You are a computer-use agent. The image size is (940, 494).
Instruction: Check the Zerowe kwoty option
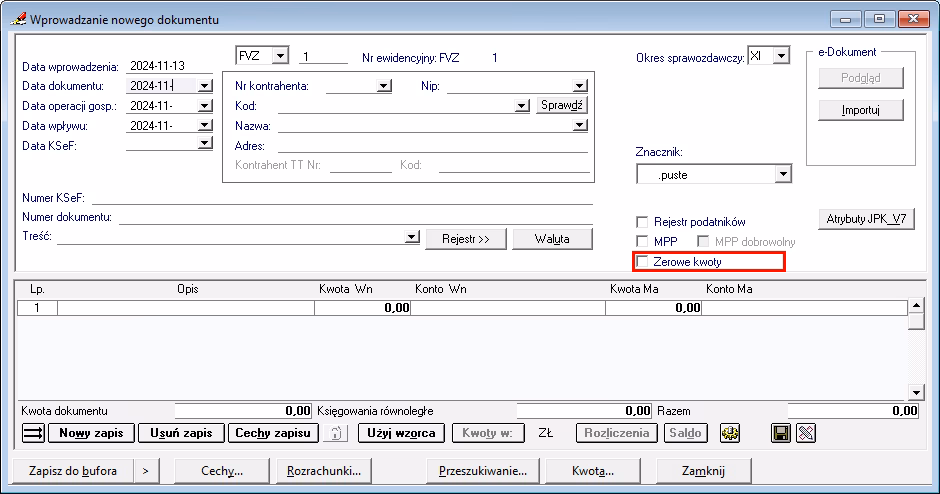point(644,262)
